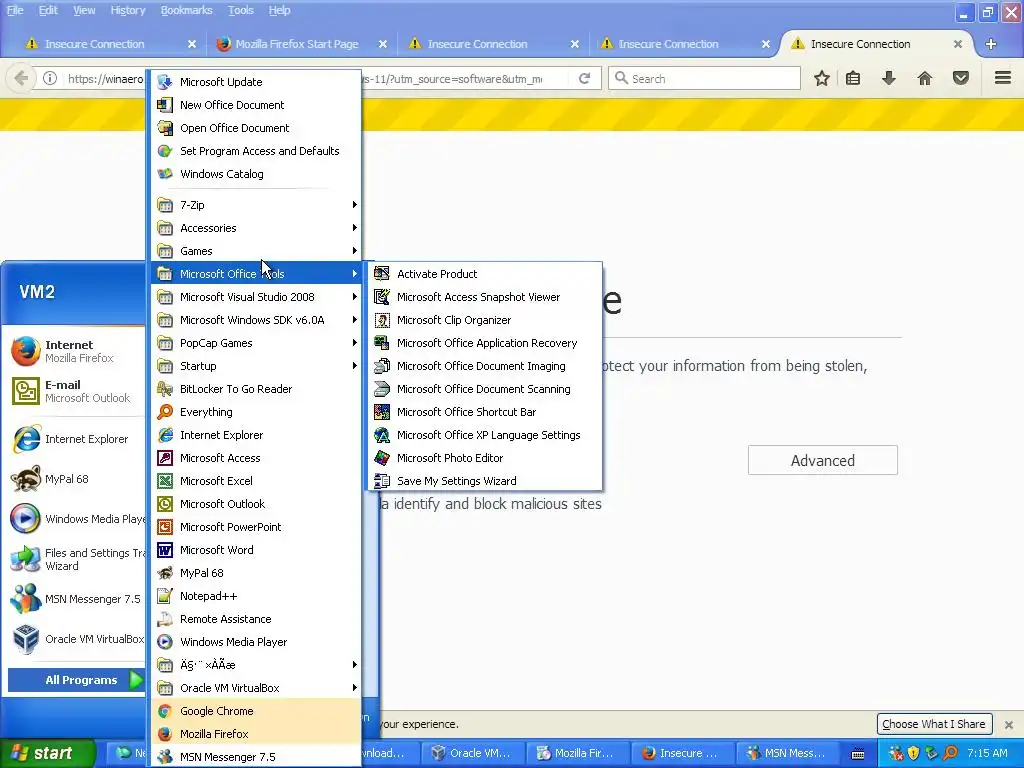Expand Microsoft Windows SDK v6.0A folder
The width and height of the screenshot is (1024, 768).
pyautogui.click(x=256, y=320)
